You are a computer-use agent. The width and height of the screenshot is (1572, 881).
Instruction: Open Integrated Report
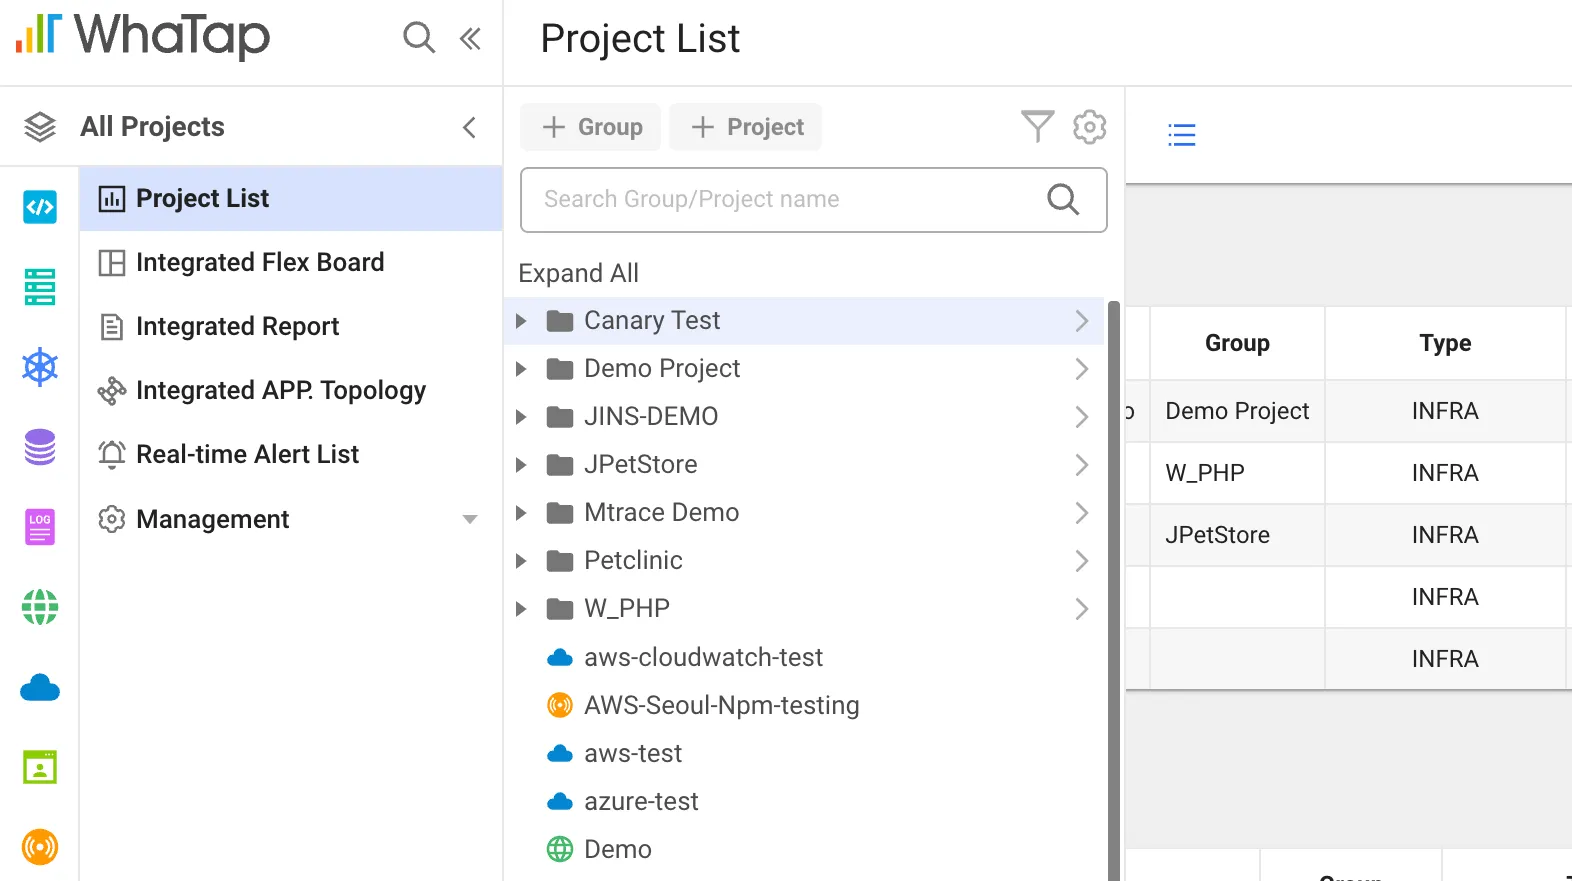click(291, 326)
